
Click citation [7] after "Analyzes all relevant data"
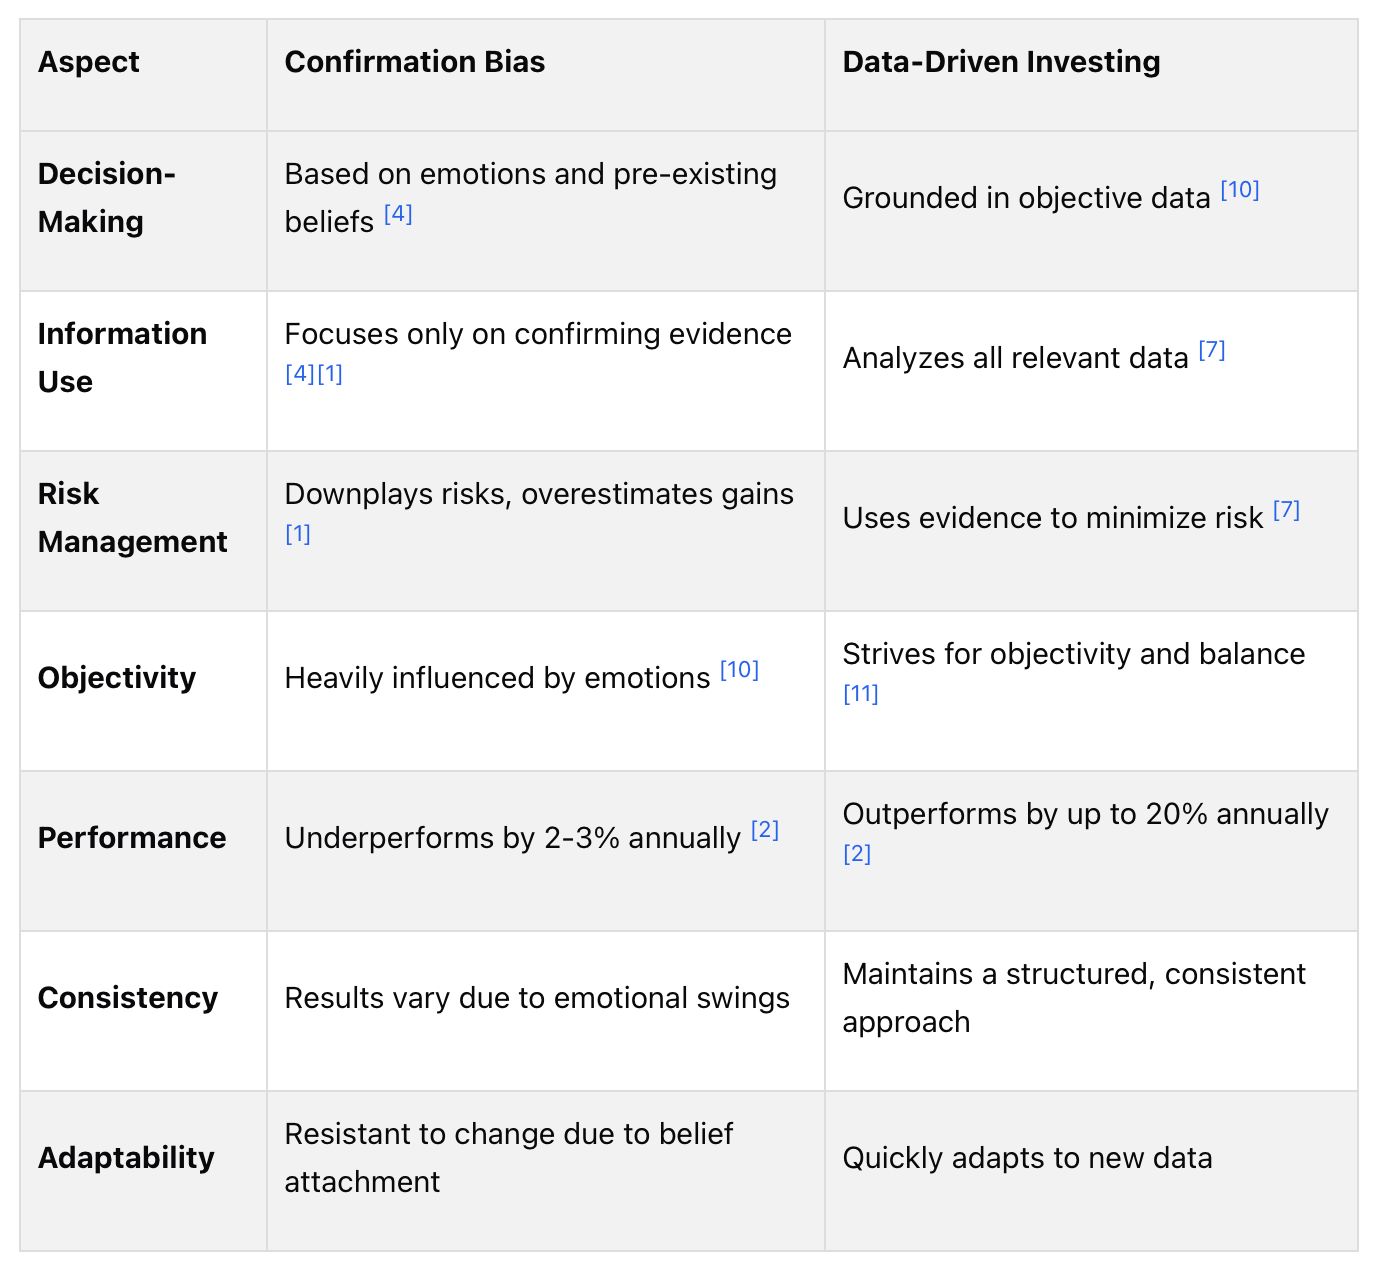[1212, 350]
